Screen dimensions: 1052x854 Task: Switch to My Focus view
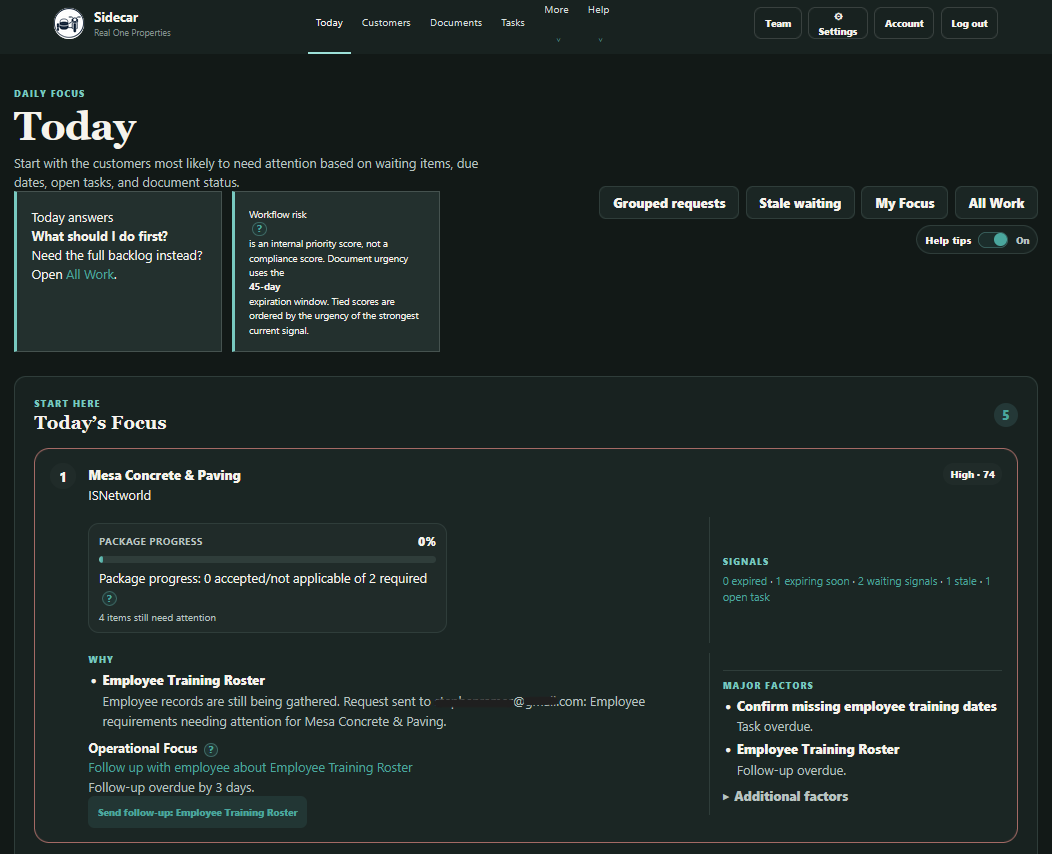(904, 203)
